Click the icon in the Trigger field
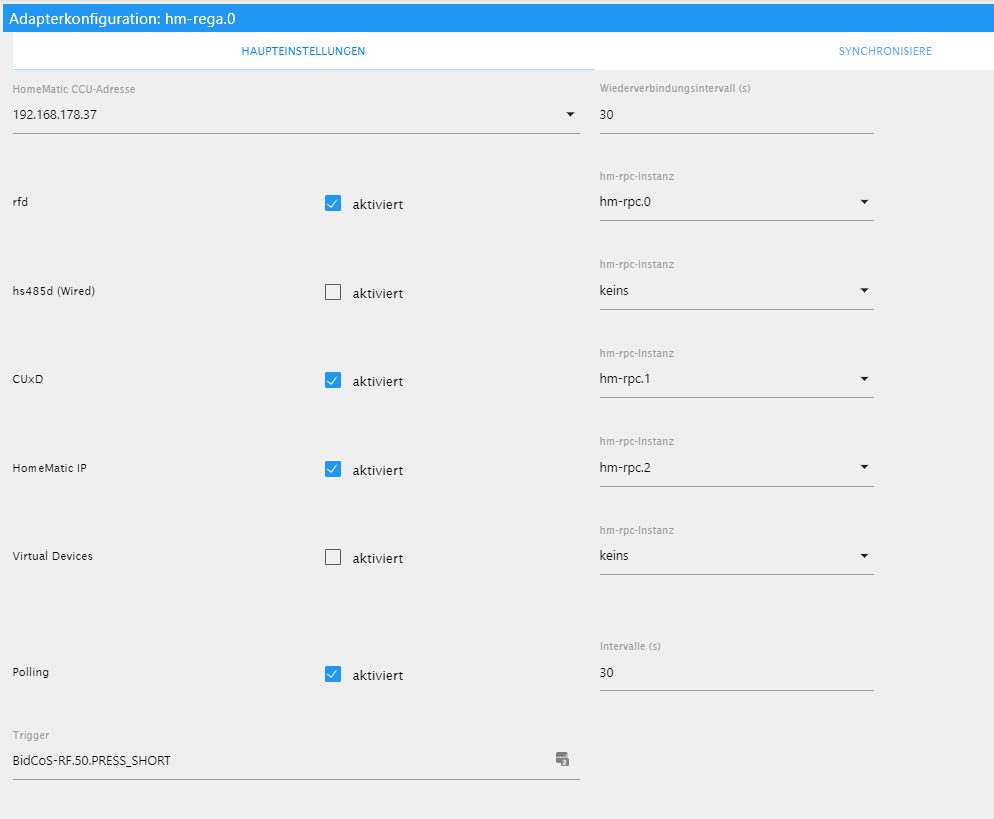 pyautogui.click(x=562, y=760)
